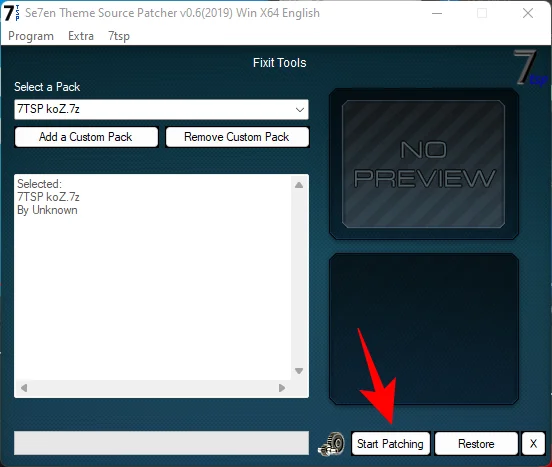This screenshot has width=552, height=467.
Task: Click the scroll down arrow in info box
Action: click(x=299, y=371)
